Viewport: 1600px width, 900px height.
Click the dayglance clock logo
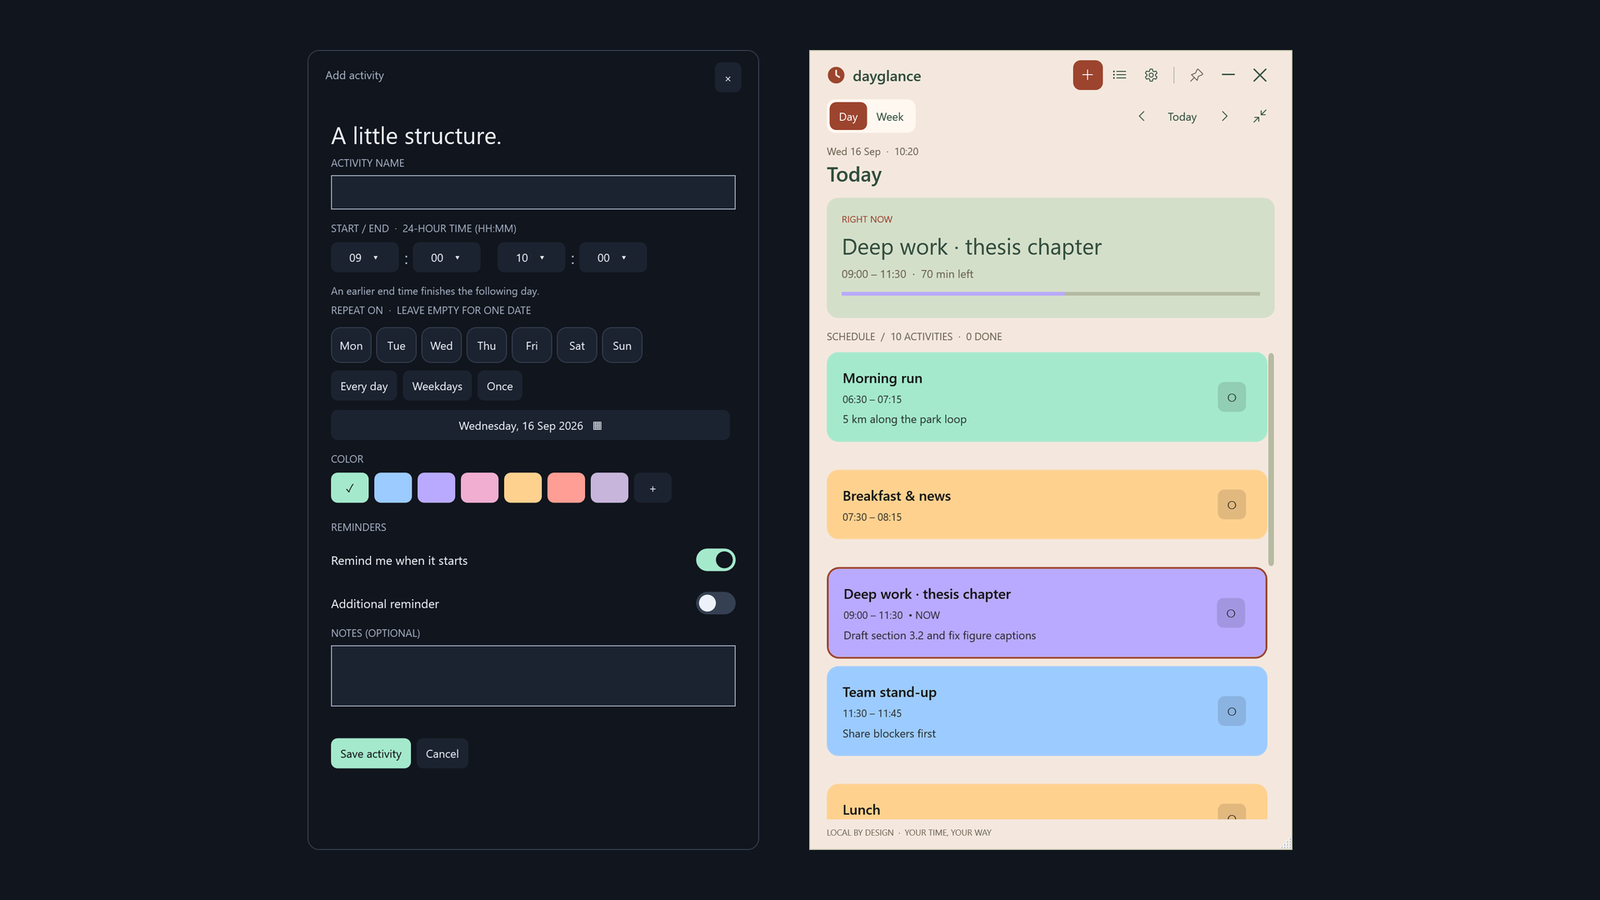coord(836,75)
